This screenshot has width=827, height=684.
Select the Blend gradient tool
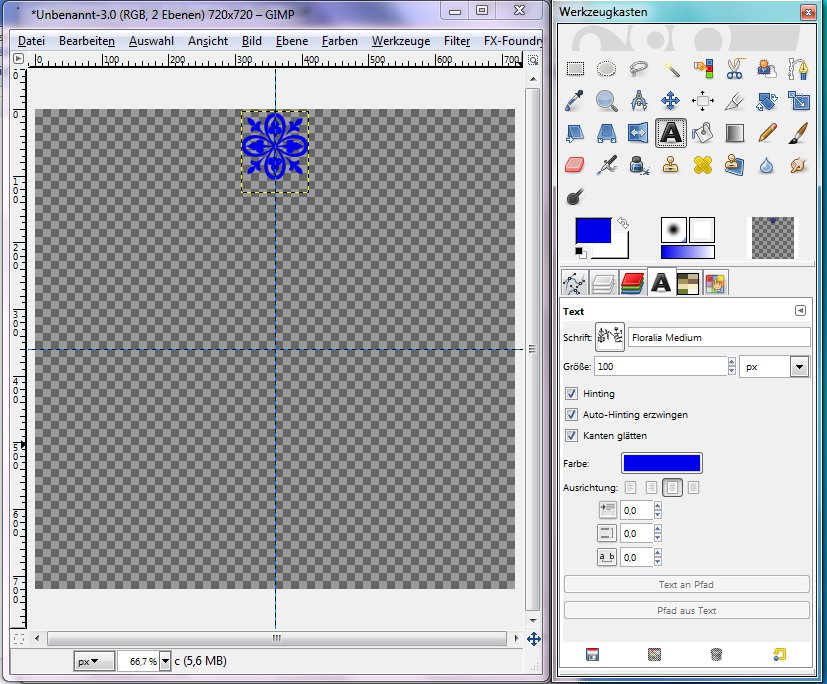click(735, 133)
